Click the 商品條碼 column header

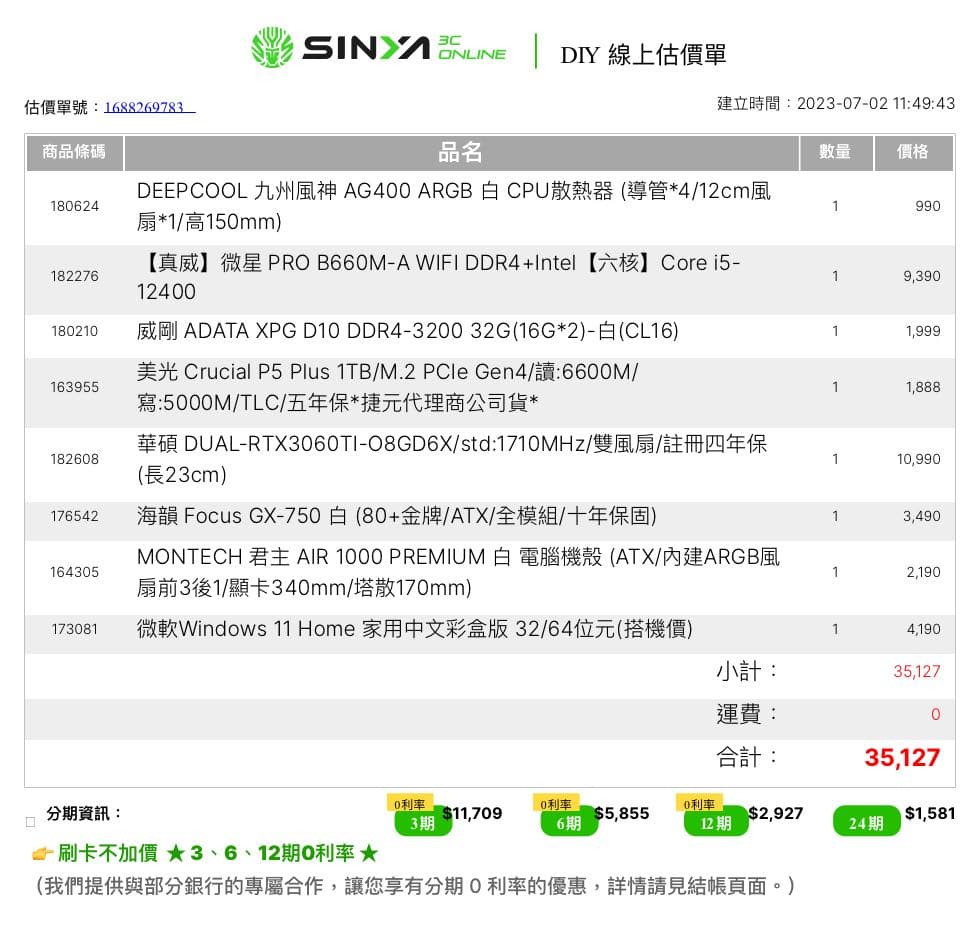tap(74, 152)
